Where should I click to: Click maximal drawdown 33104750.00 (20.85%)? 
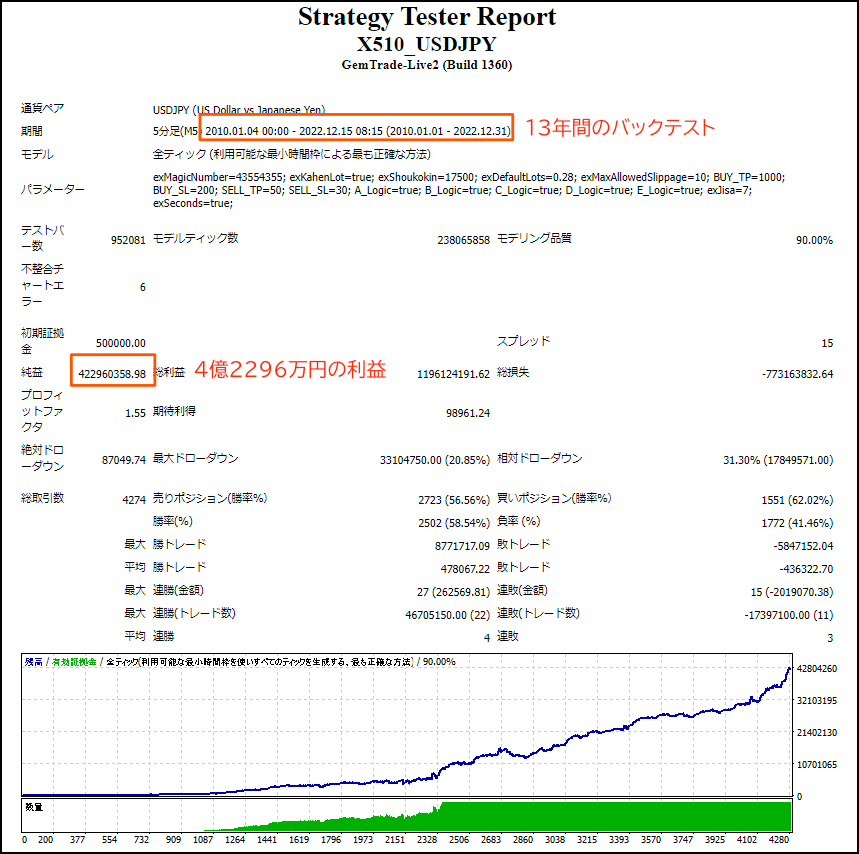click(435, 460)
